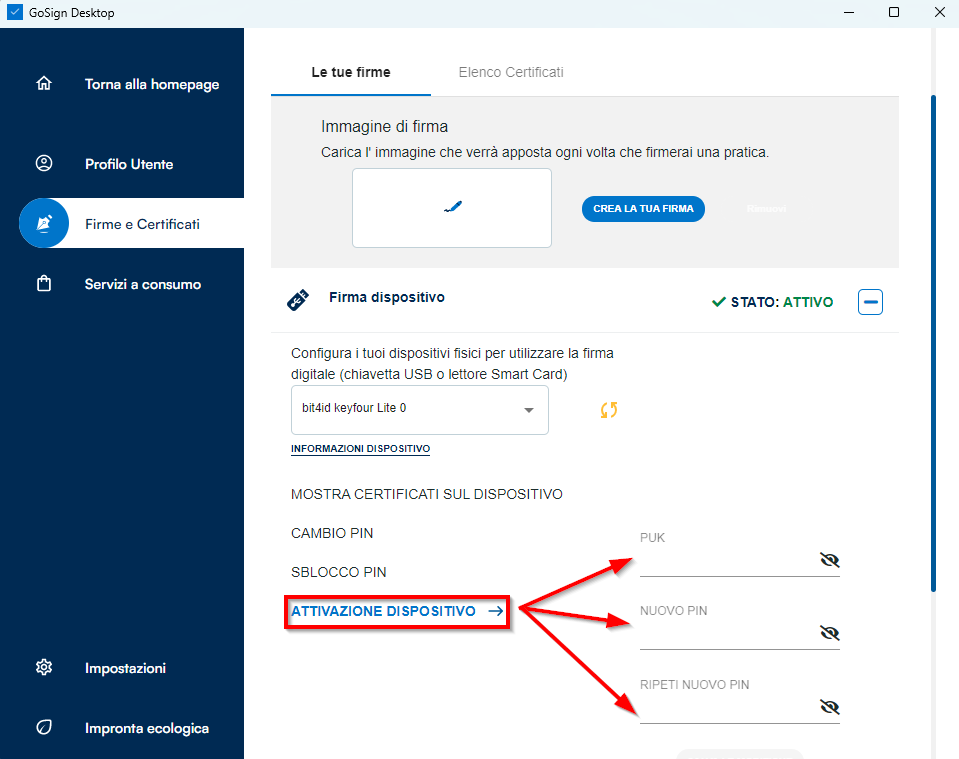Click the home icon in sidebar

43,84
